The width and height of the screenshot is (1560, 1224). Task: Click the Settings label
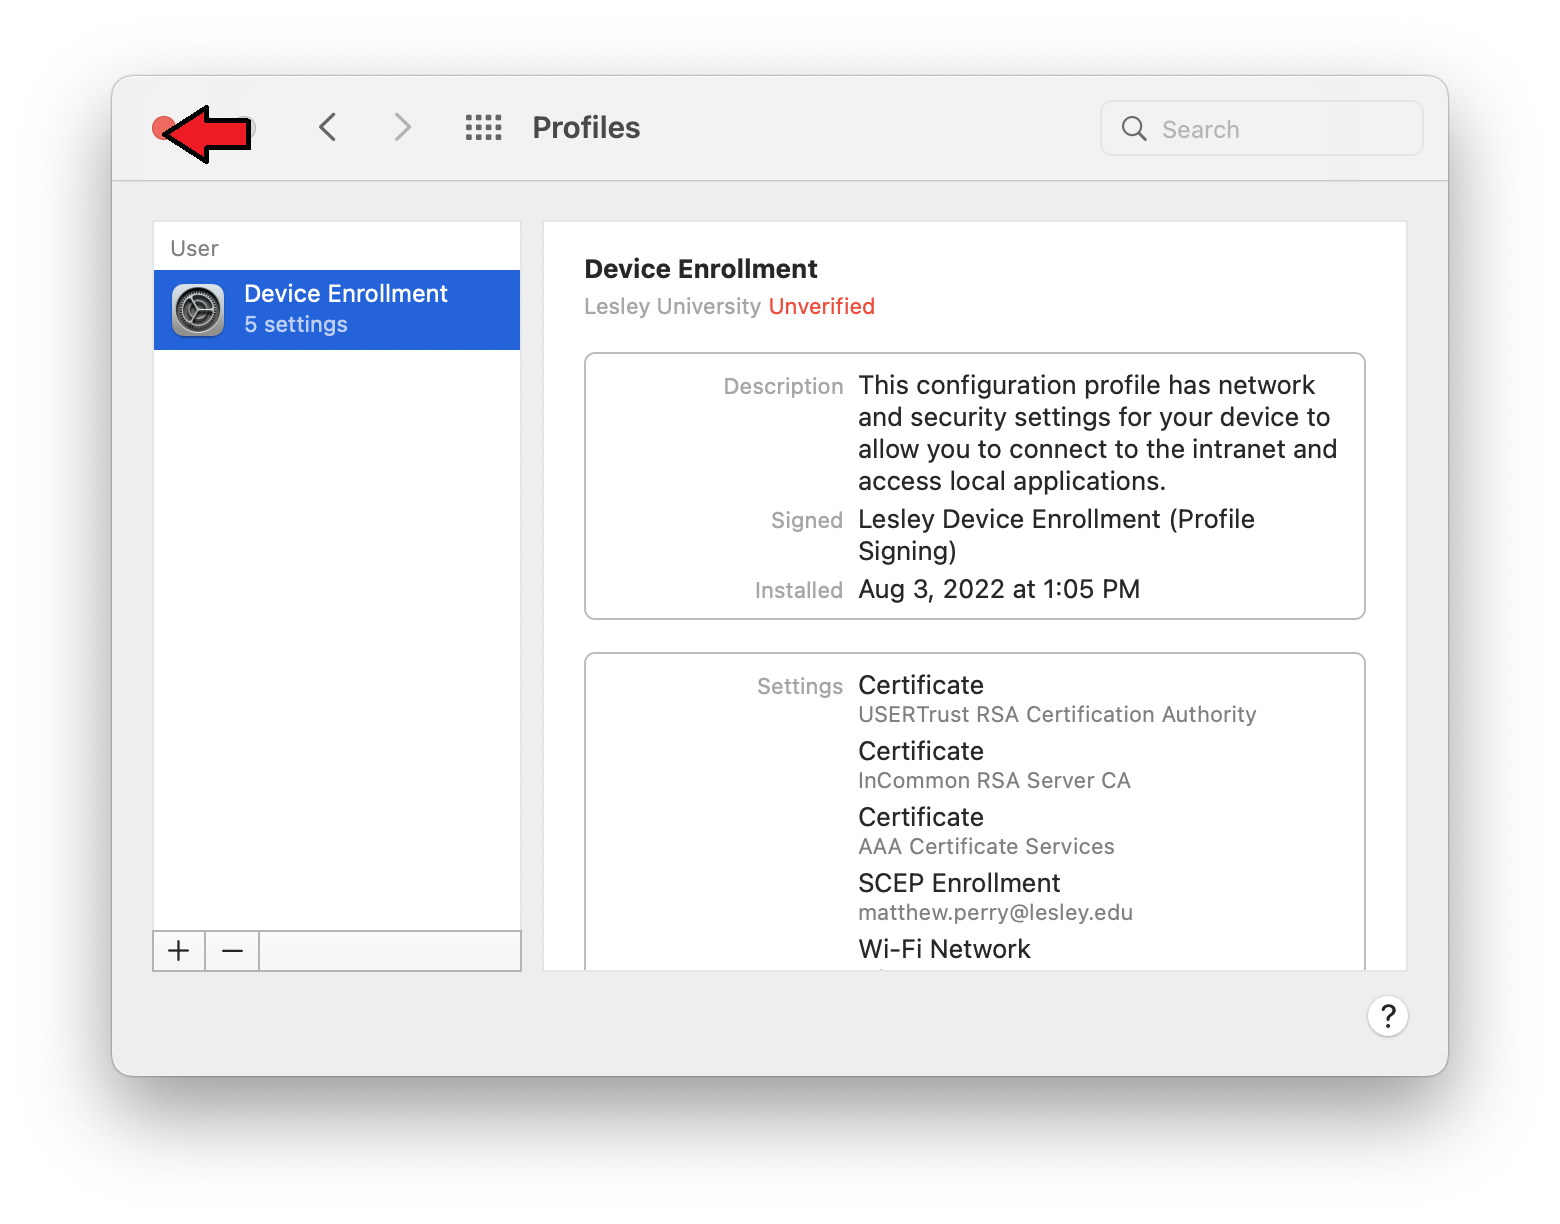click(800, 686)
